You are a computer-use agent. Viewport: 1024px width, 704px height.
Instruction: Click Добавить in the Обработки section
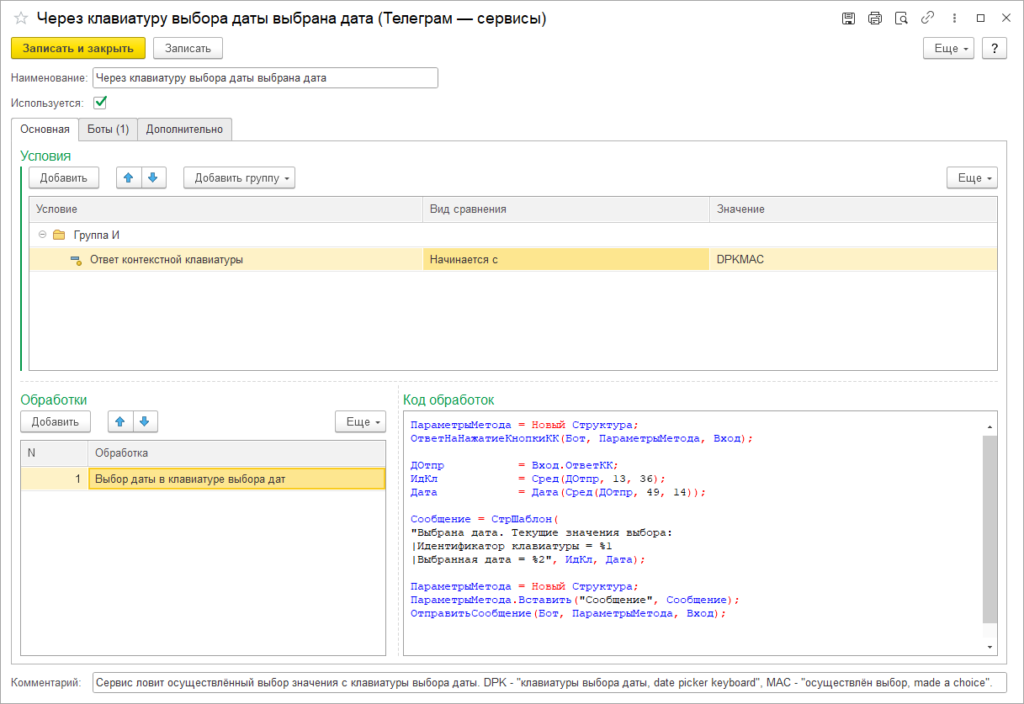[x=56, y=422]
